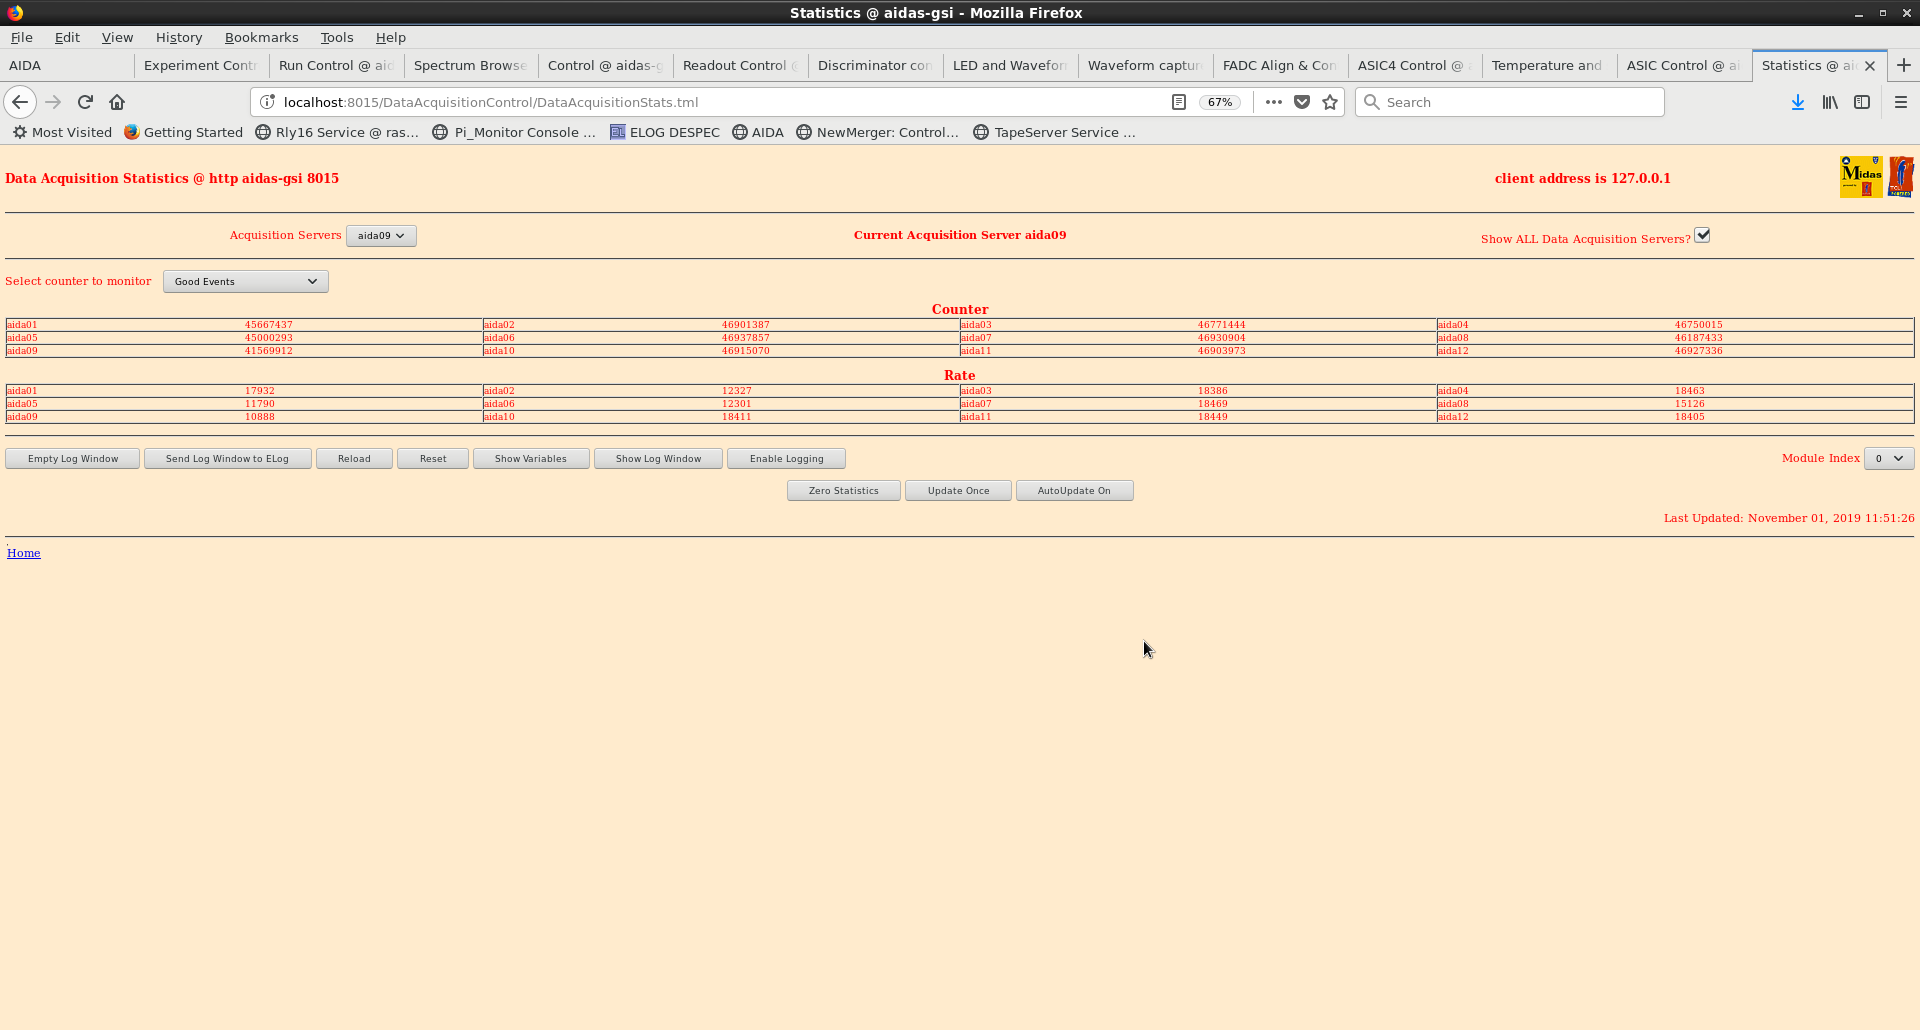Open the Downloads arrow icon
The width and height of the screenshot is (1920, 1030).
1797,102
